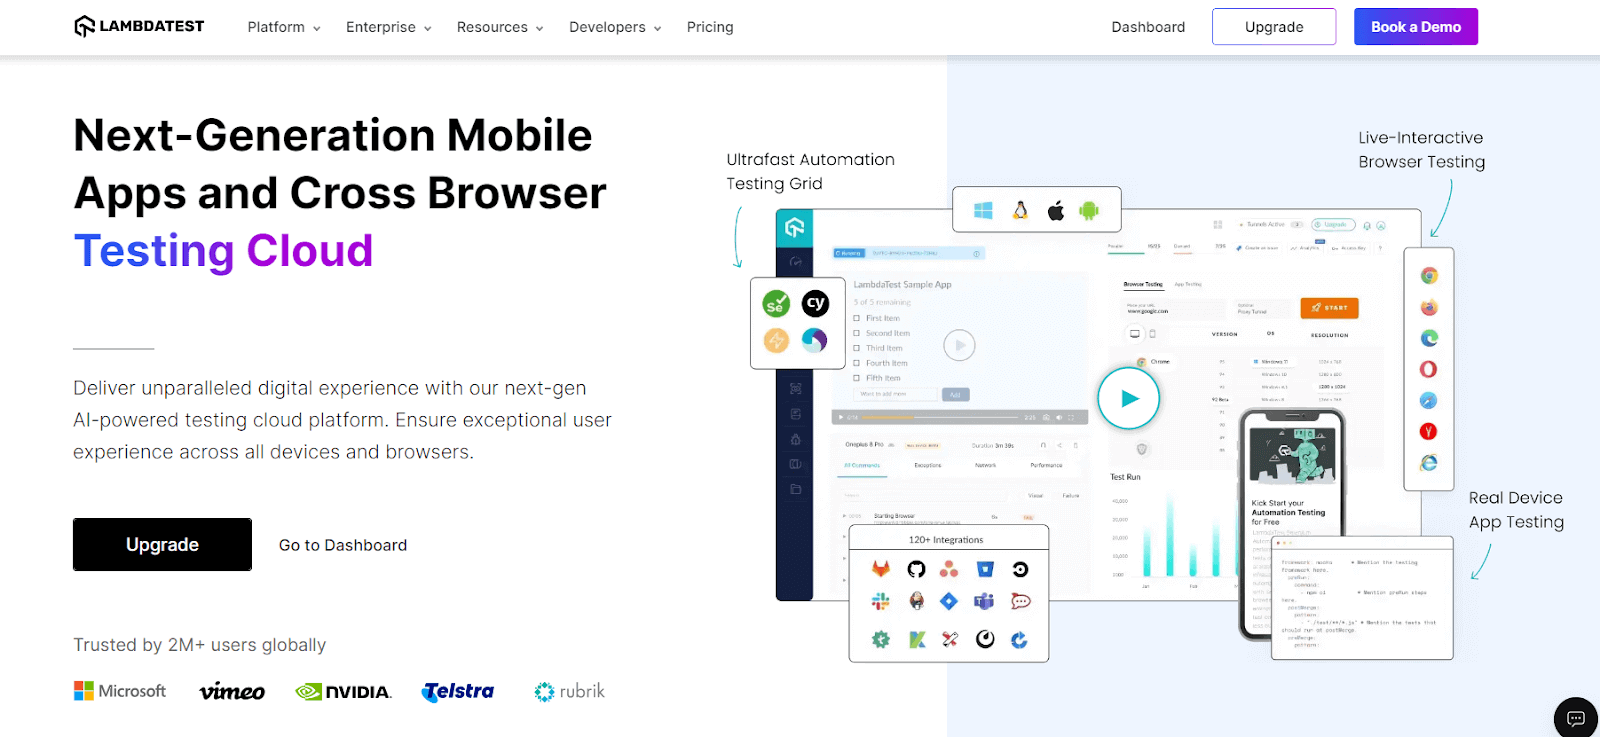
Task: Click the Android platform icon
Action: tap(1089, 210)
